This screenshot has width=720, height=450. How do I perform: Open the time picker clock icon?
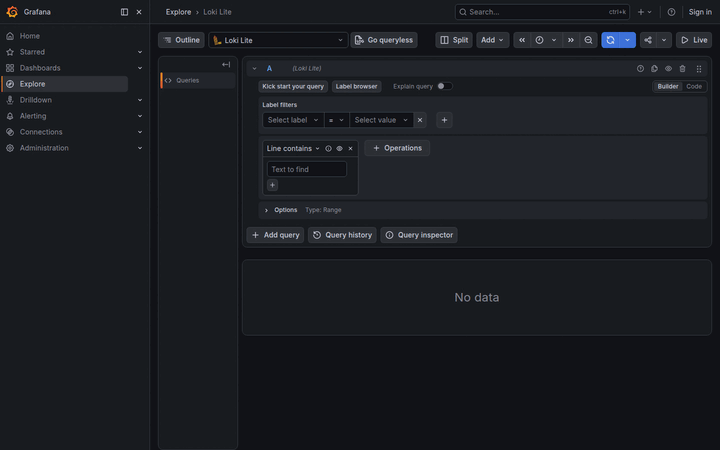click(540, 40)
